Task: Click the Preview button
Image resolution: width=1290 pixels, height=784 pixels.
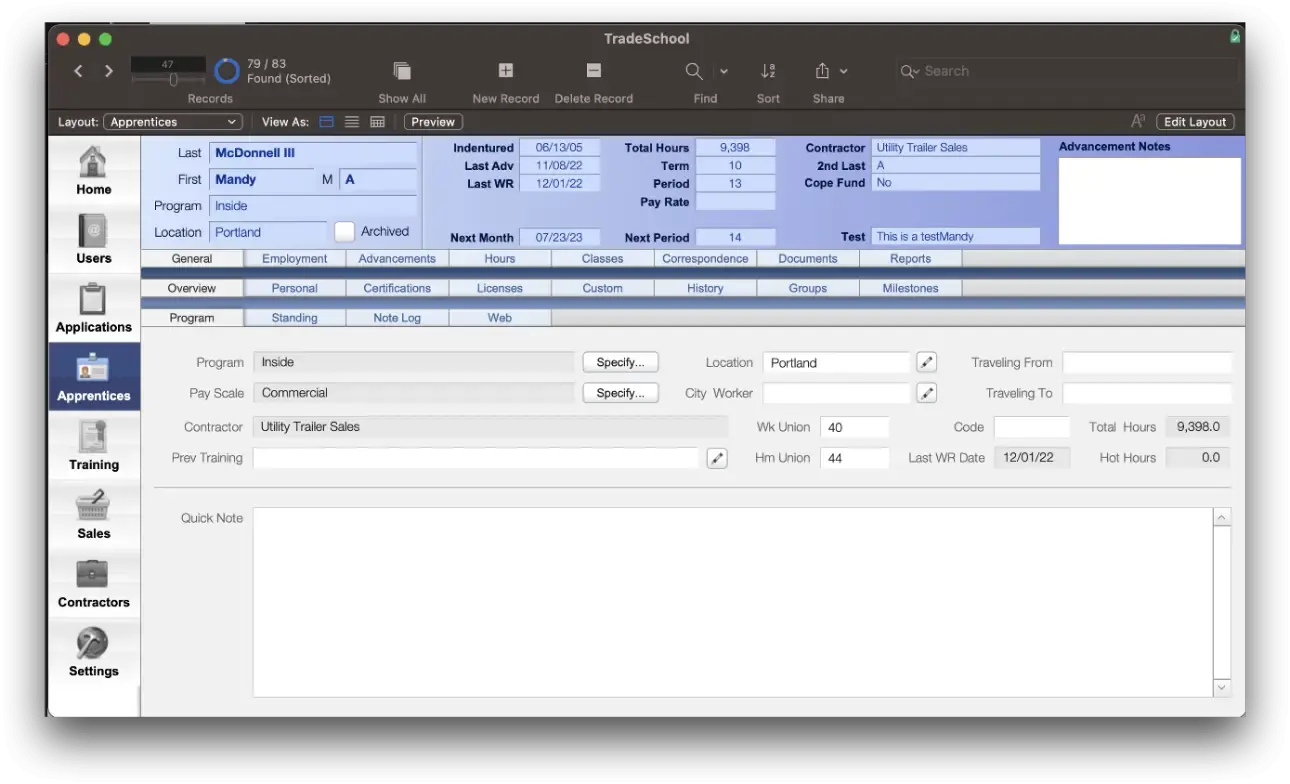Action: [x=432, y=121]
